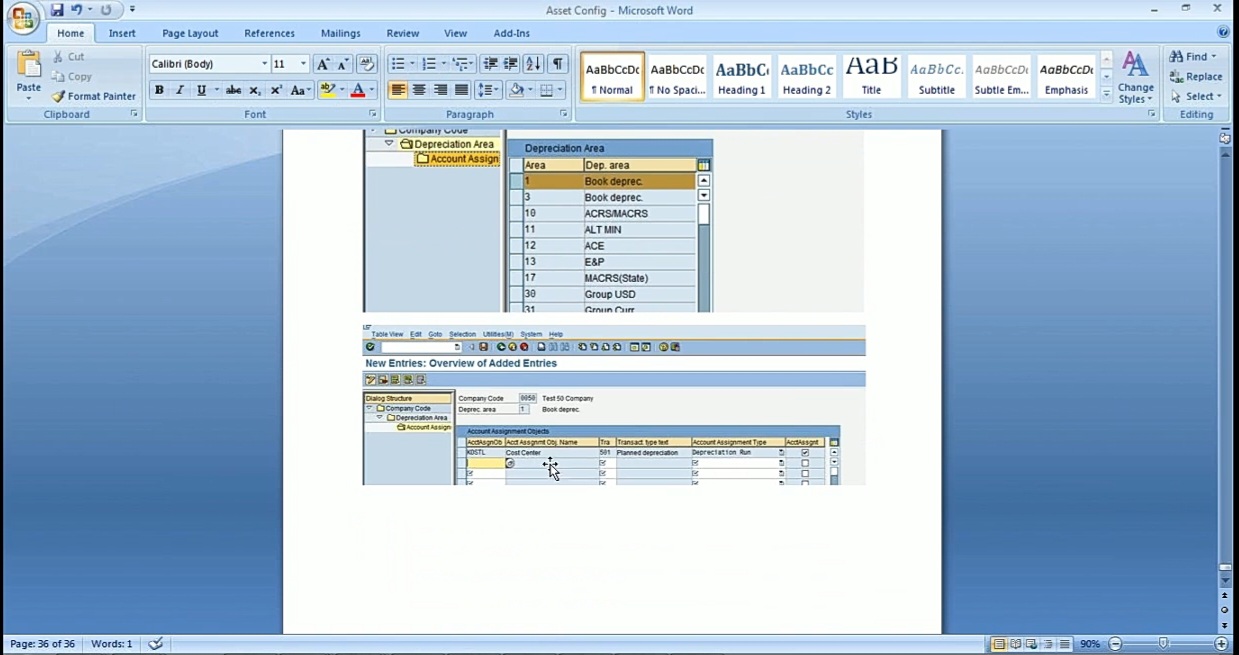Apply strikethrough formatting
The width and height of the screenshot is (1239, 655).
233,90
